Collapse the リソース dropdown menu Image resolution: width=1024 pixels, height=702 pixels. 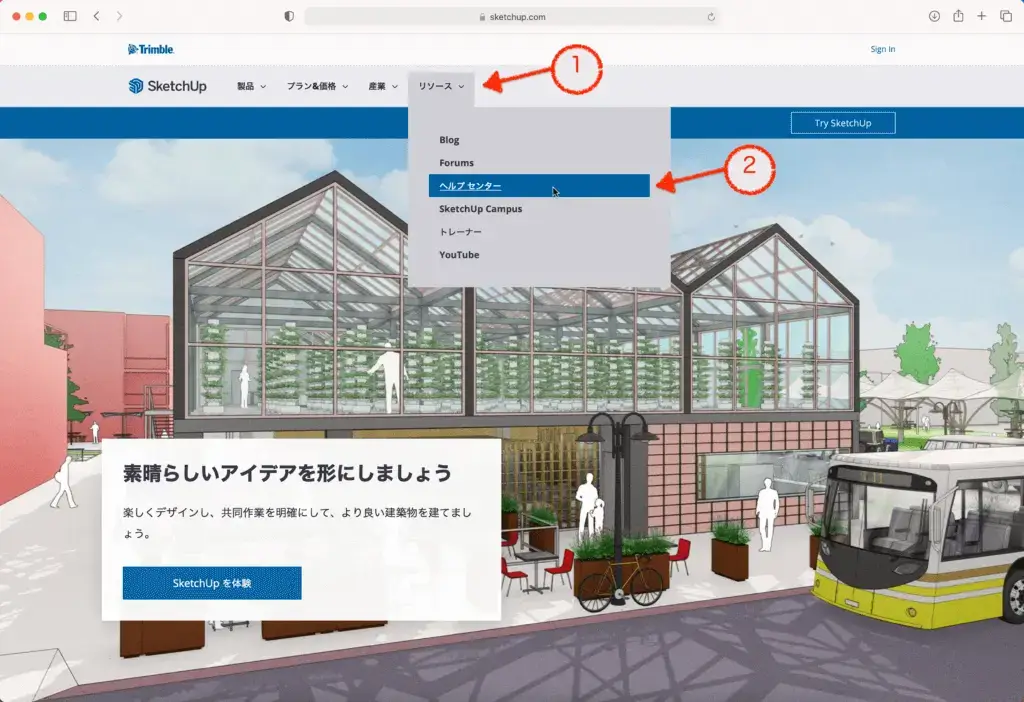441,87
